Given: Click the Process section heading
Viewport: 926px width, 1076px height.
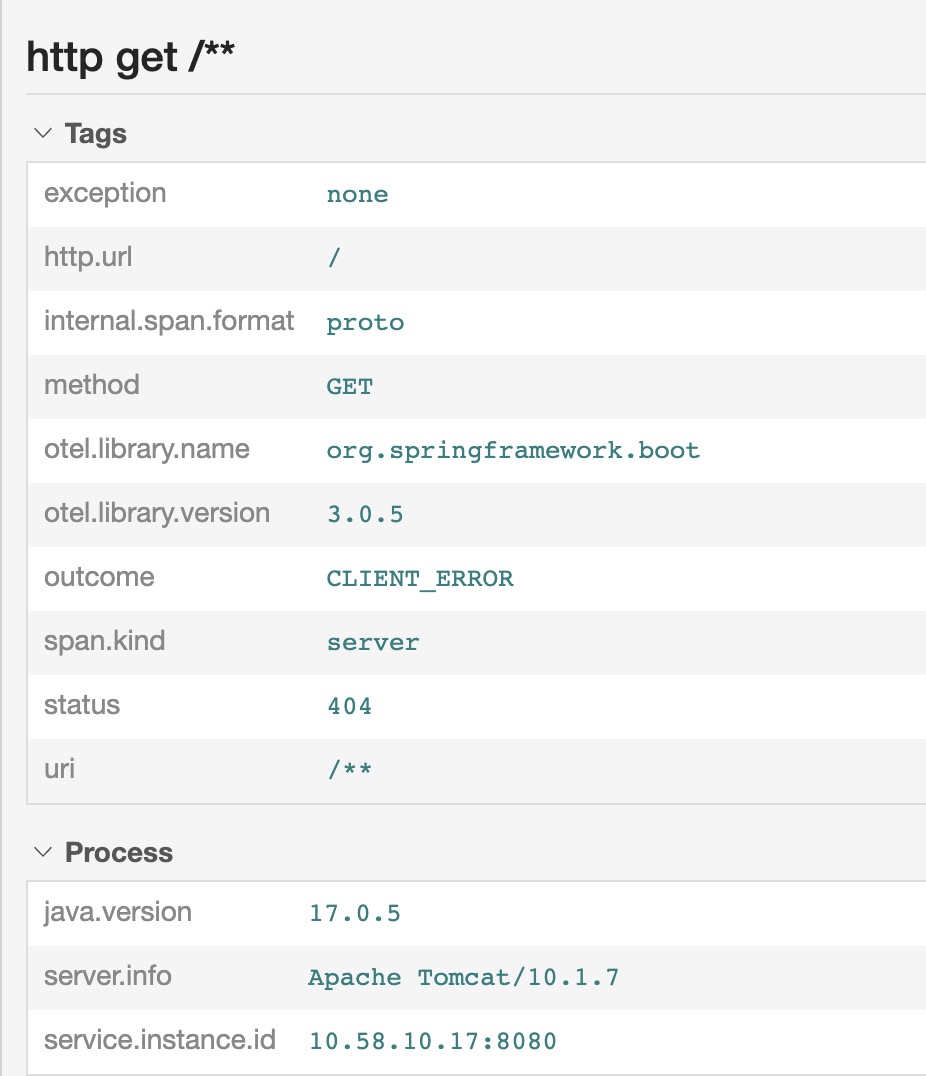Looking at the screenshot, I should pos(119,852).
